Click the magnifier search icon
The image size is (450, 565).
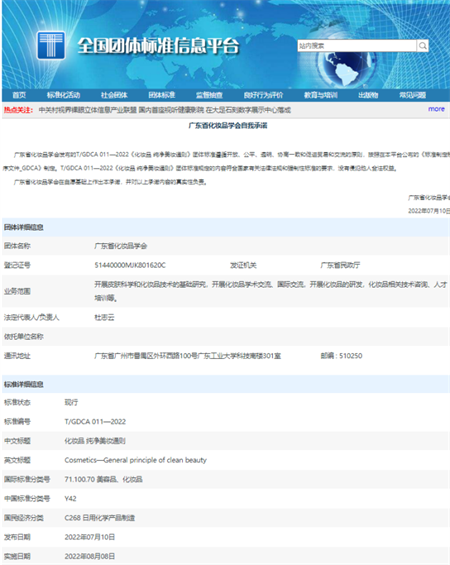pyautogui.click(x=423, y=46)
